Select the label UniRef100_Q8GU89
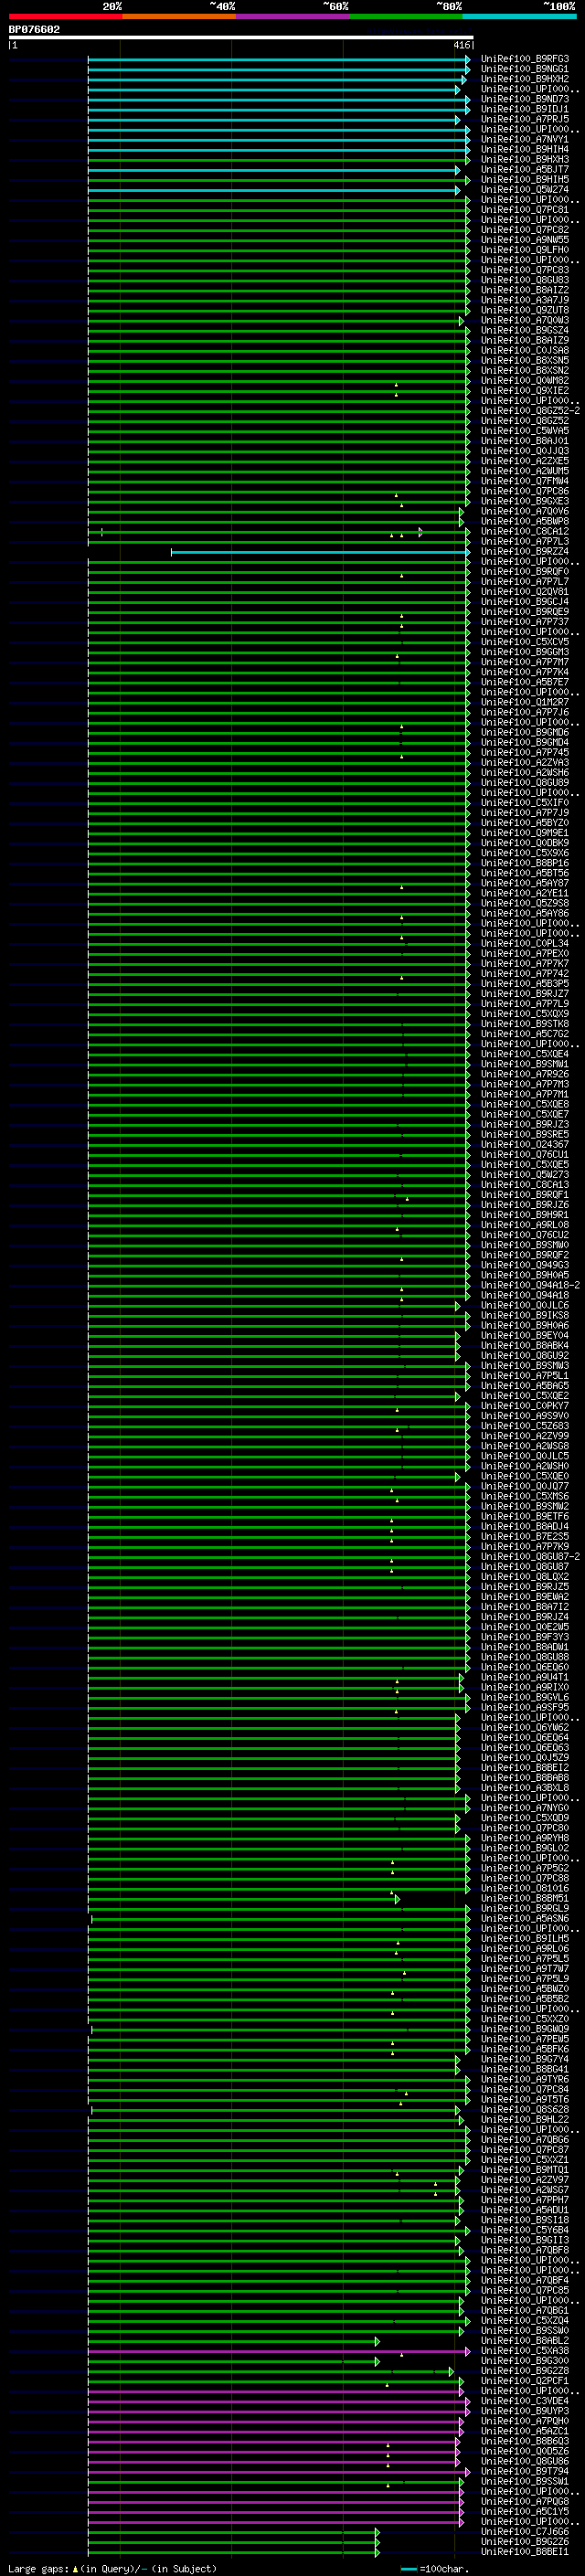 (x=524, y=783)
